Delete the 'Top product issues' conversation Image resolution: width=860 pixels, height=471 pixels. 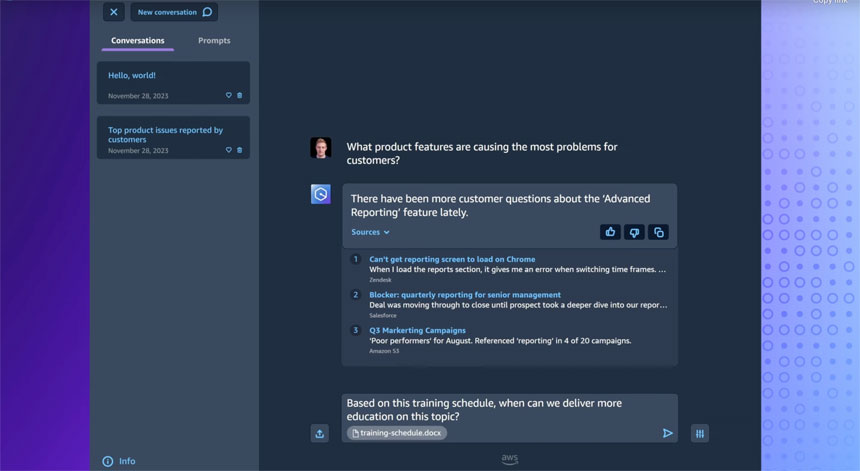click(x=240, y=150)
